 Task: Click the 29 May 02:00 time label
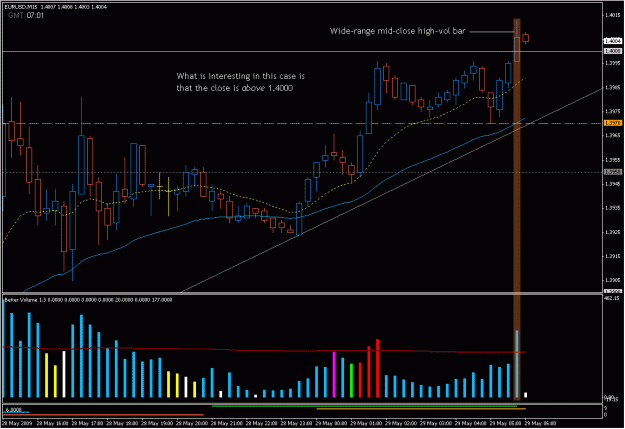click(401, 423)
